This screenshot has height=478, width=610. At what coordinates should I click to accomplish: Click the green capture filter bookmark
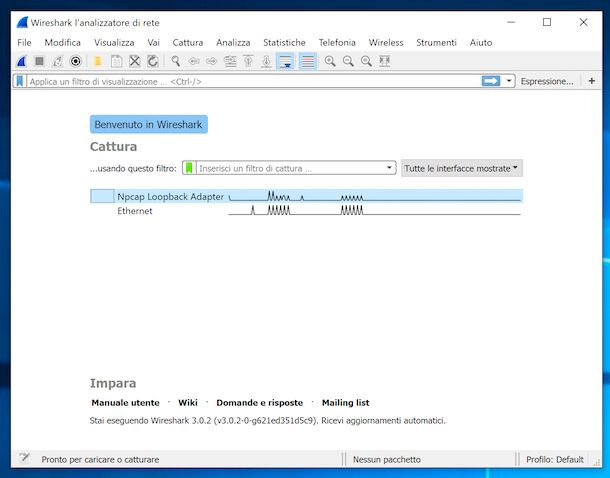click(x=189, y=168)
